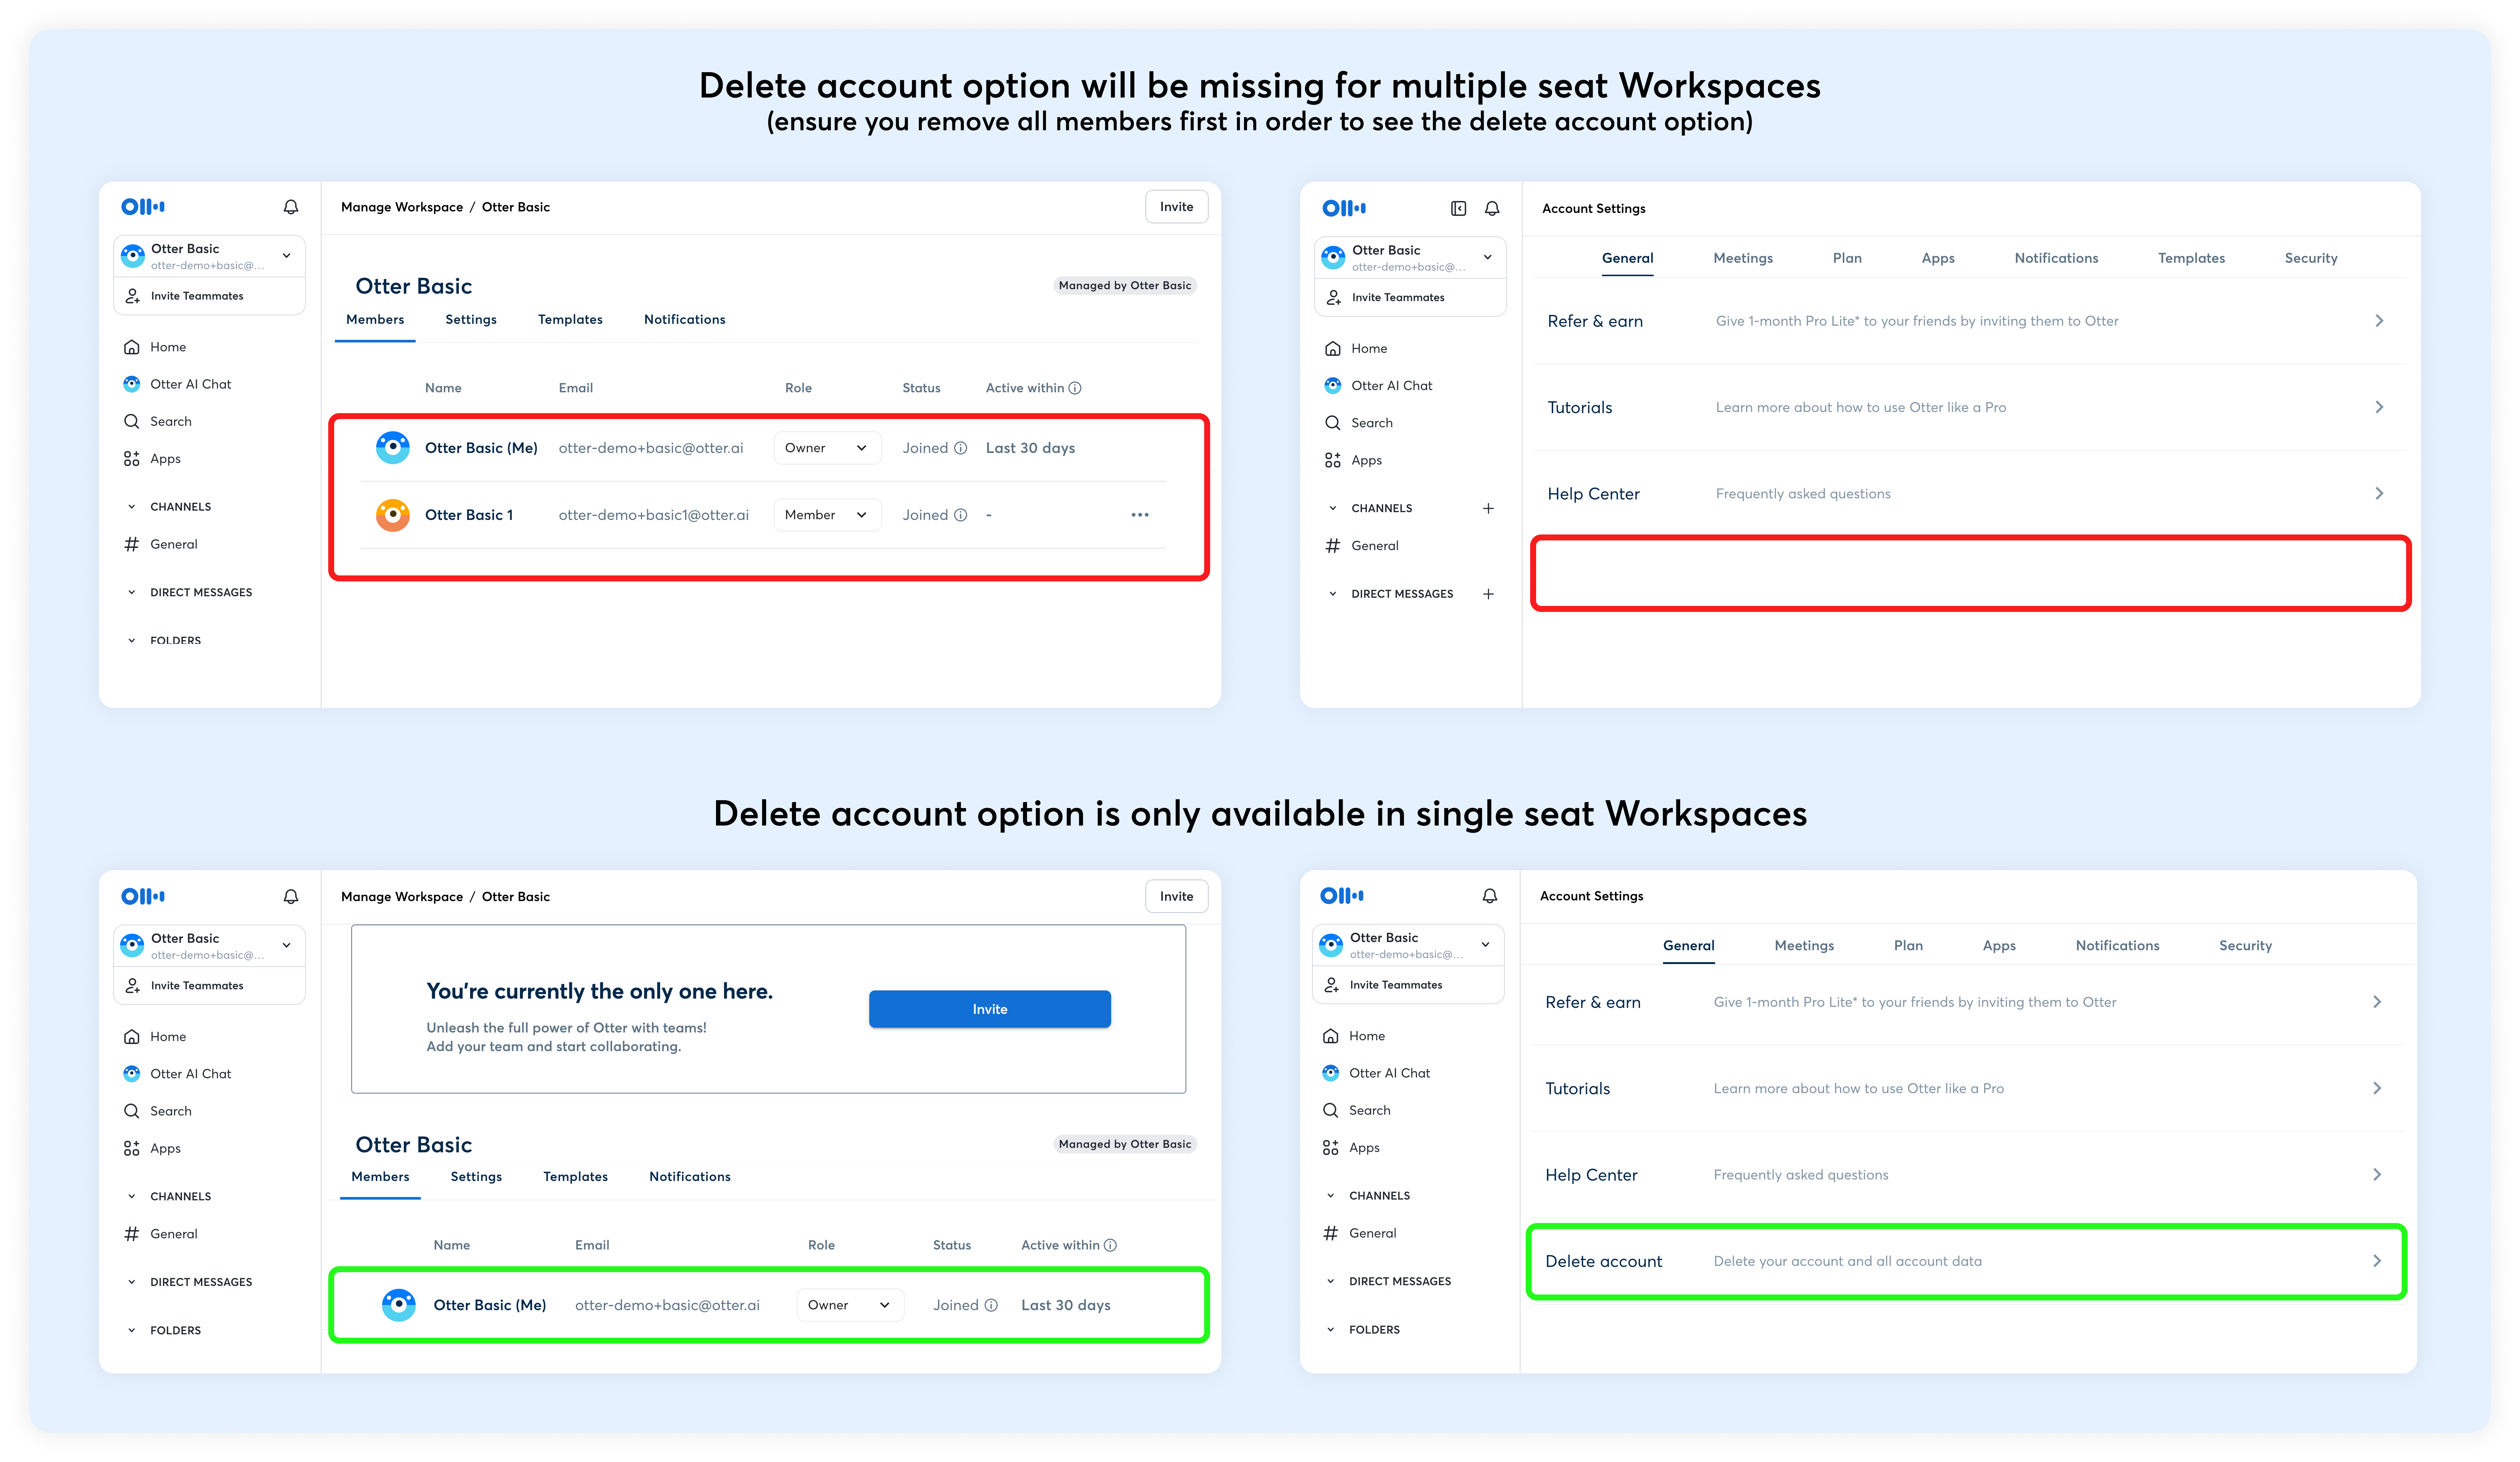The height and width of the screenshot is (1462, 2520).
Task: Open Refer & earn chevron in upper-right panel
Action: (x=2379, y=321)
